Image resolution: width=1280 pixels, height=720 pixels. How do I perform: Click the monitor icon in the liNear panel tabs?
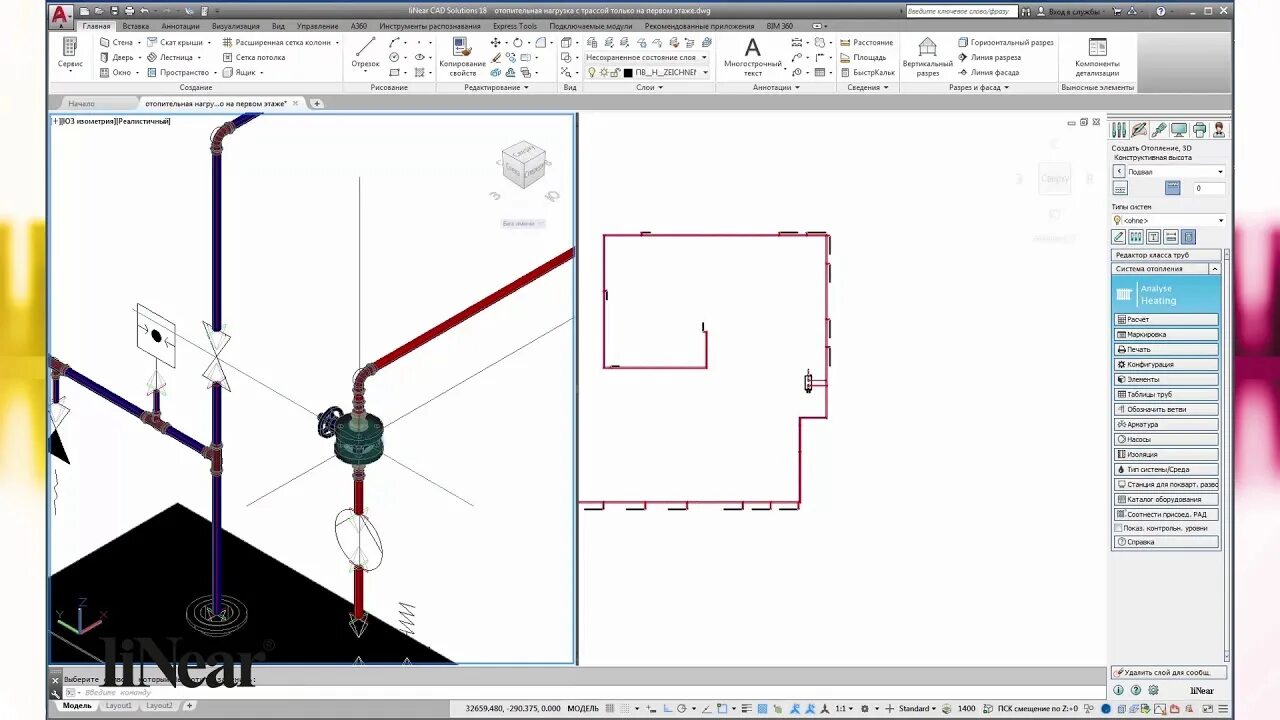pyautogui.click(x=1179, y=130)
